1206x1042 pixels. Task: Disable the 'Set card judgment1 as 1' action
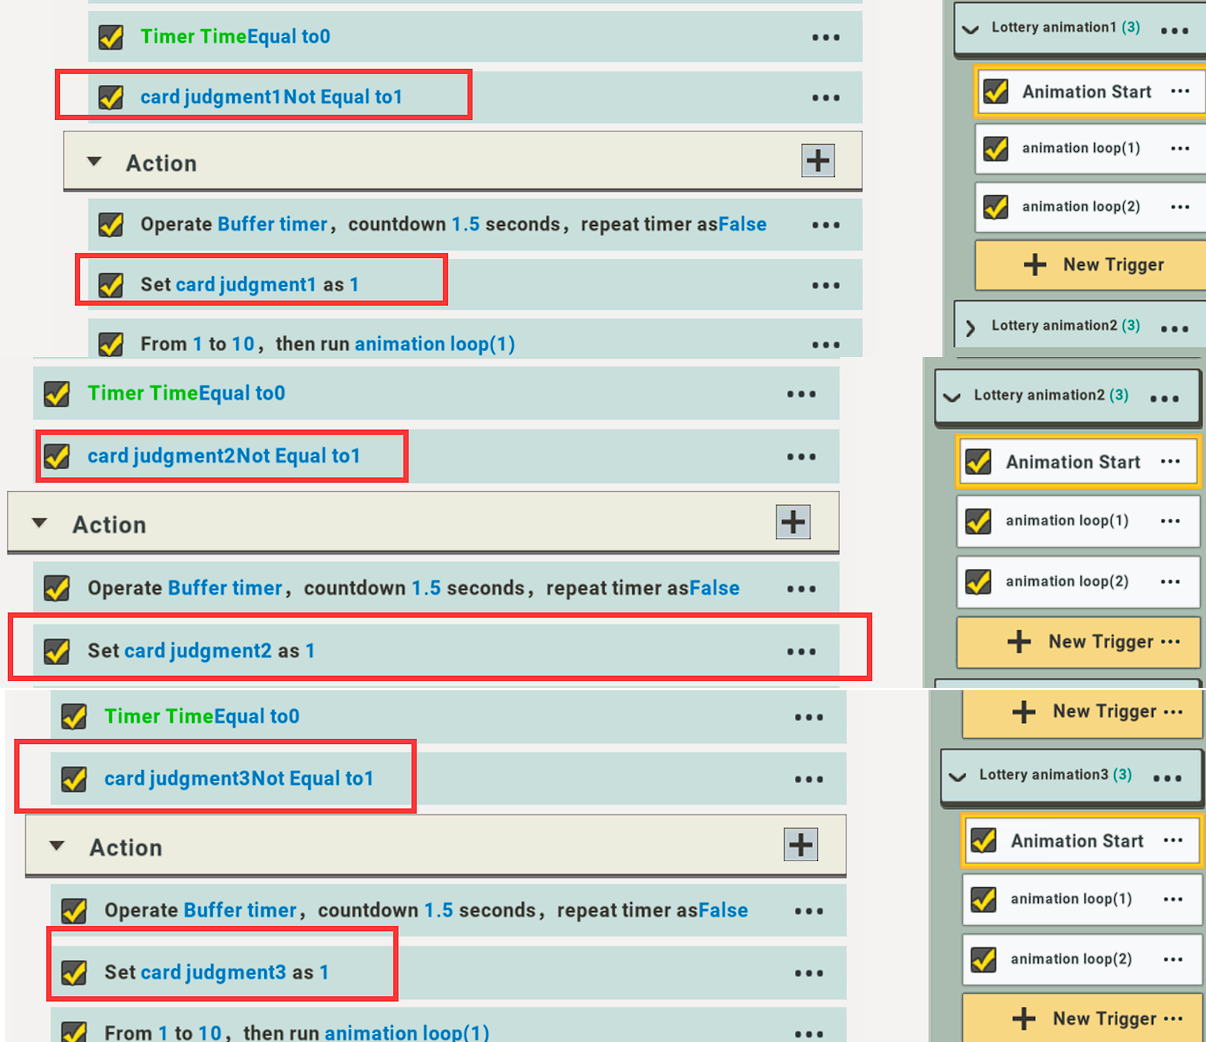111,285
